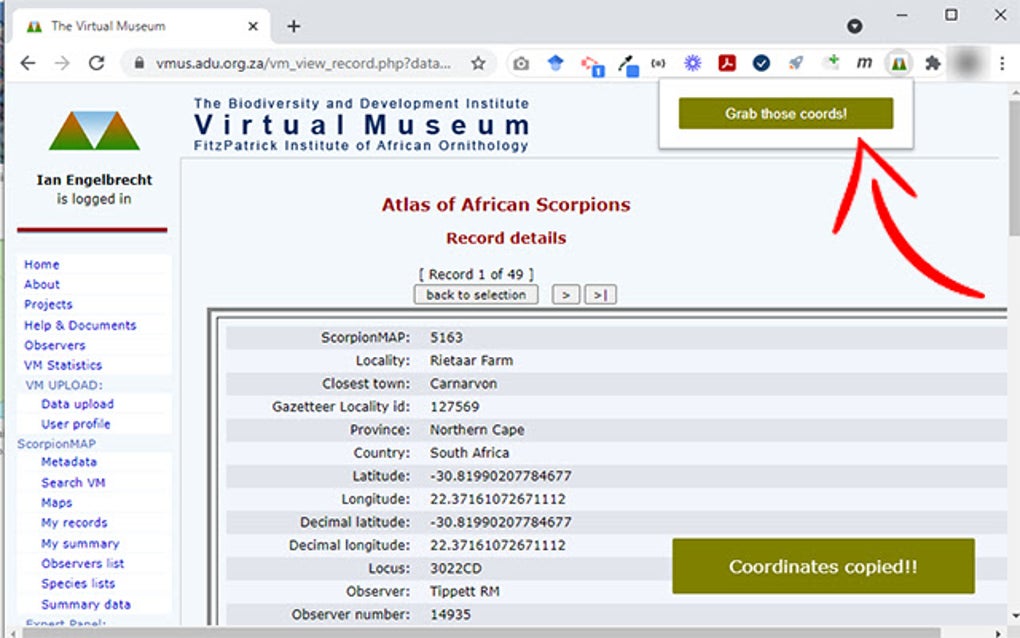This screenshot has width=1020, height=638.
Task: Open the Adobe Acrobat PDF extension
Action: (x=726, y=62)
